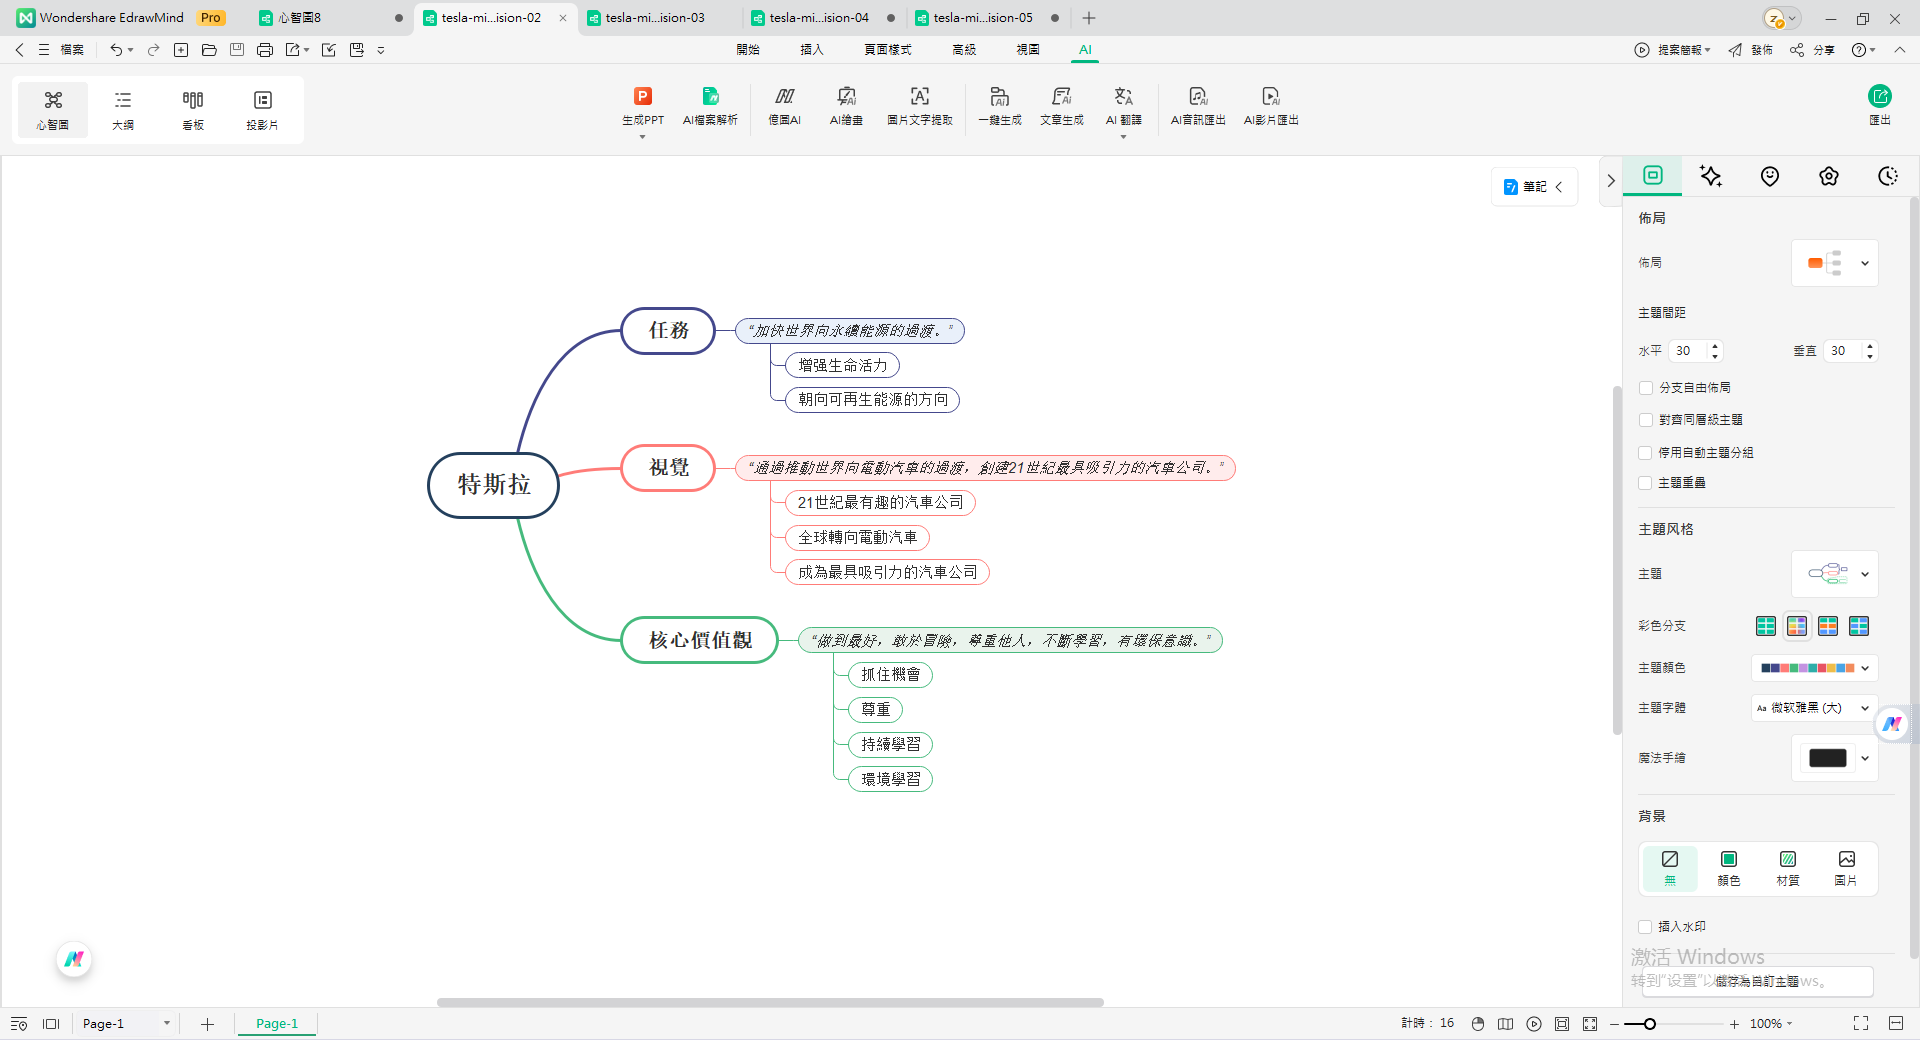Select 圖片文字提取 tool
The width and height of the screenshot is (1920, 1040).
point(919,97)
